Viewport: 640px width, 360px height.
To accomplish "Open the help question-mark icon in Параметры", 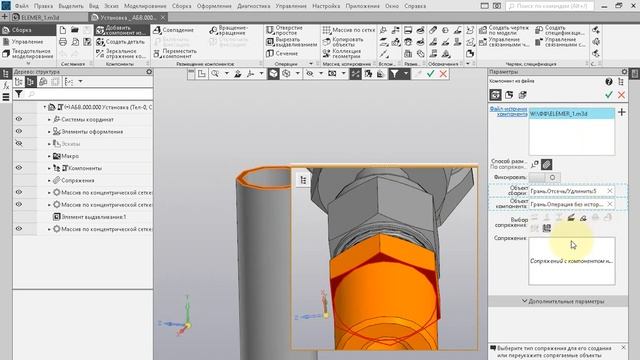I will 609,82.
